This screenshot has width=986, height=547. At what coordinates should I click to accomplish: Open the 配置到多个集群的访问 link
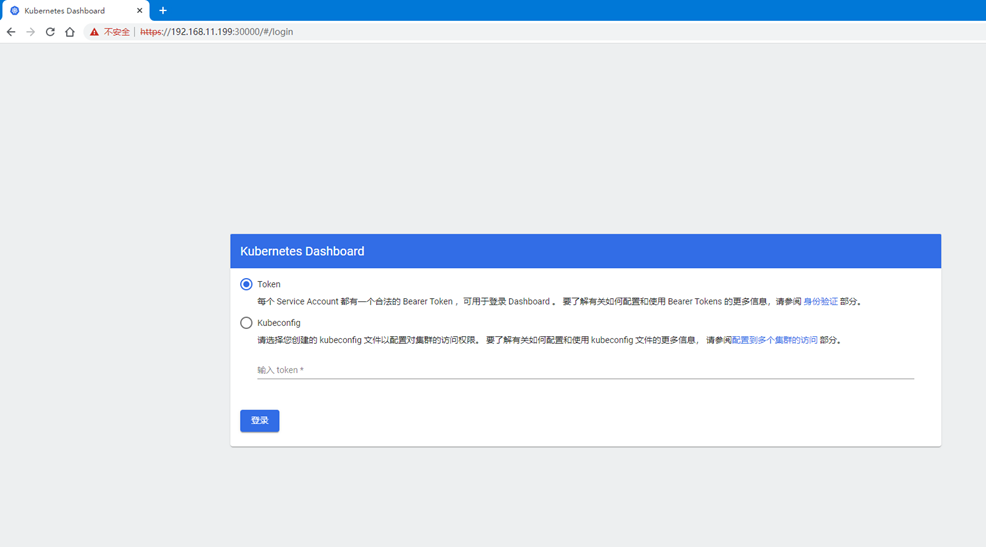[775, 340]
